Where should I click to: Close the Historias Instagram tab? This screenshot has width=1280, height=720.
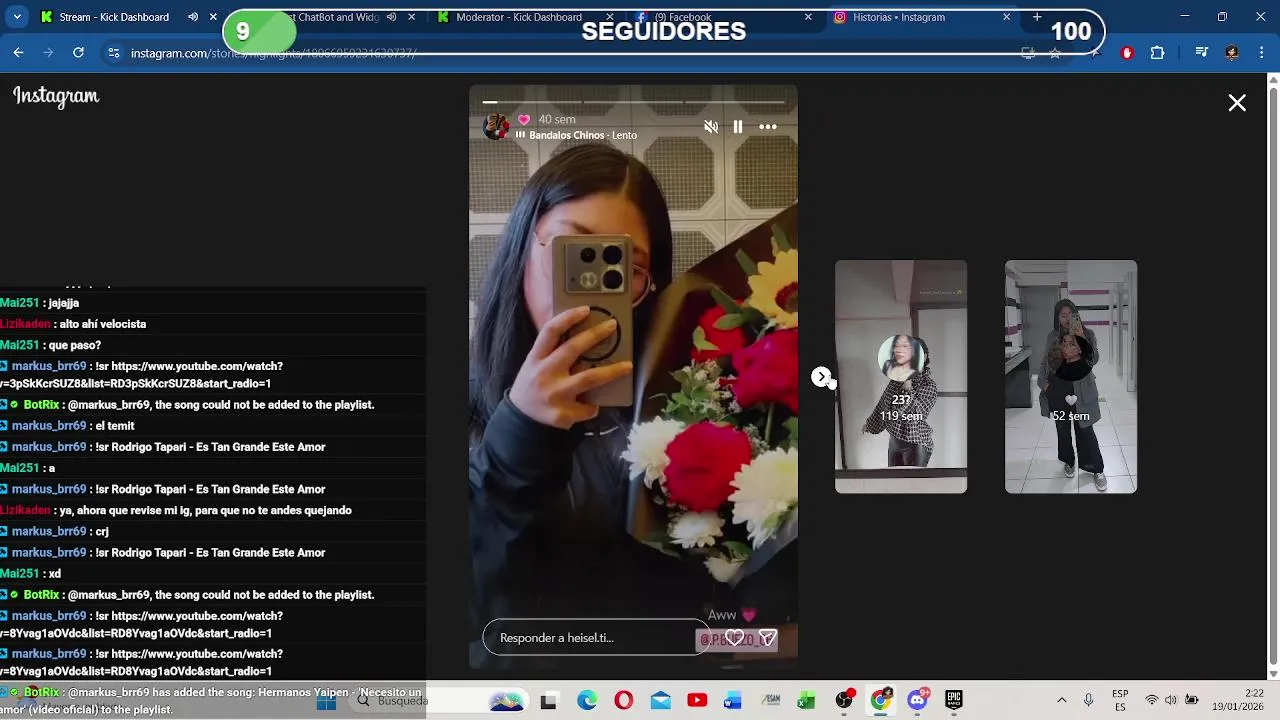(x=1006, y=17)
